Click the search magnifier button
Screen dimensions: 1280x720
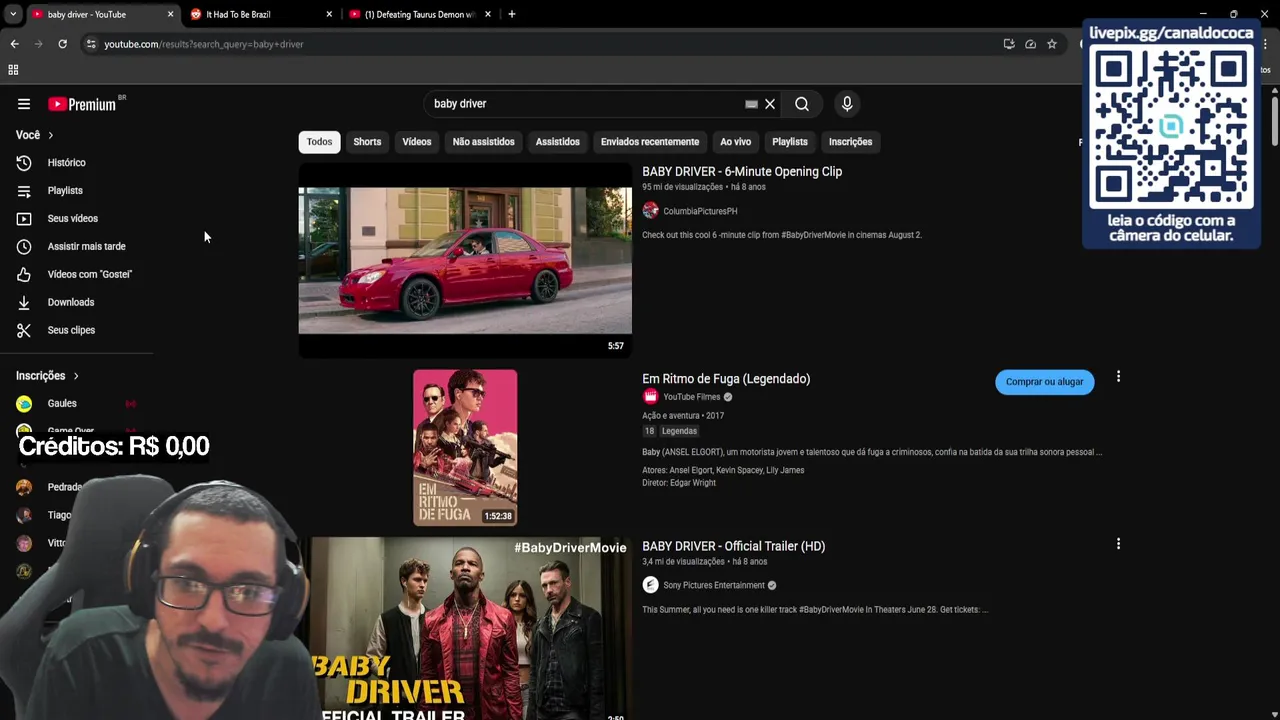(802, 104)
